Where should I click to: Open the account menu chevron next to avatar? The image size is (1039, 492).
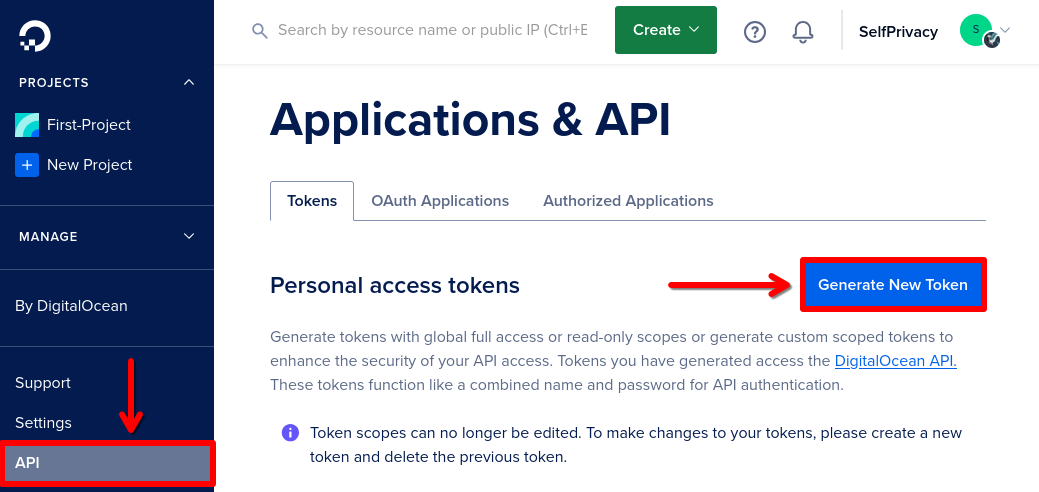pyautogui.click(x=1005, y=30)
